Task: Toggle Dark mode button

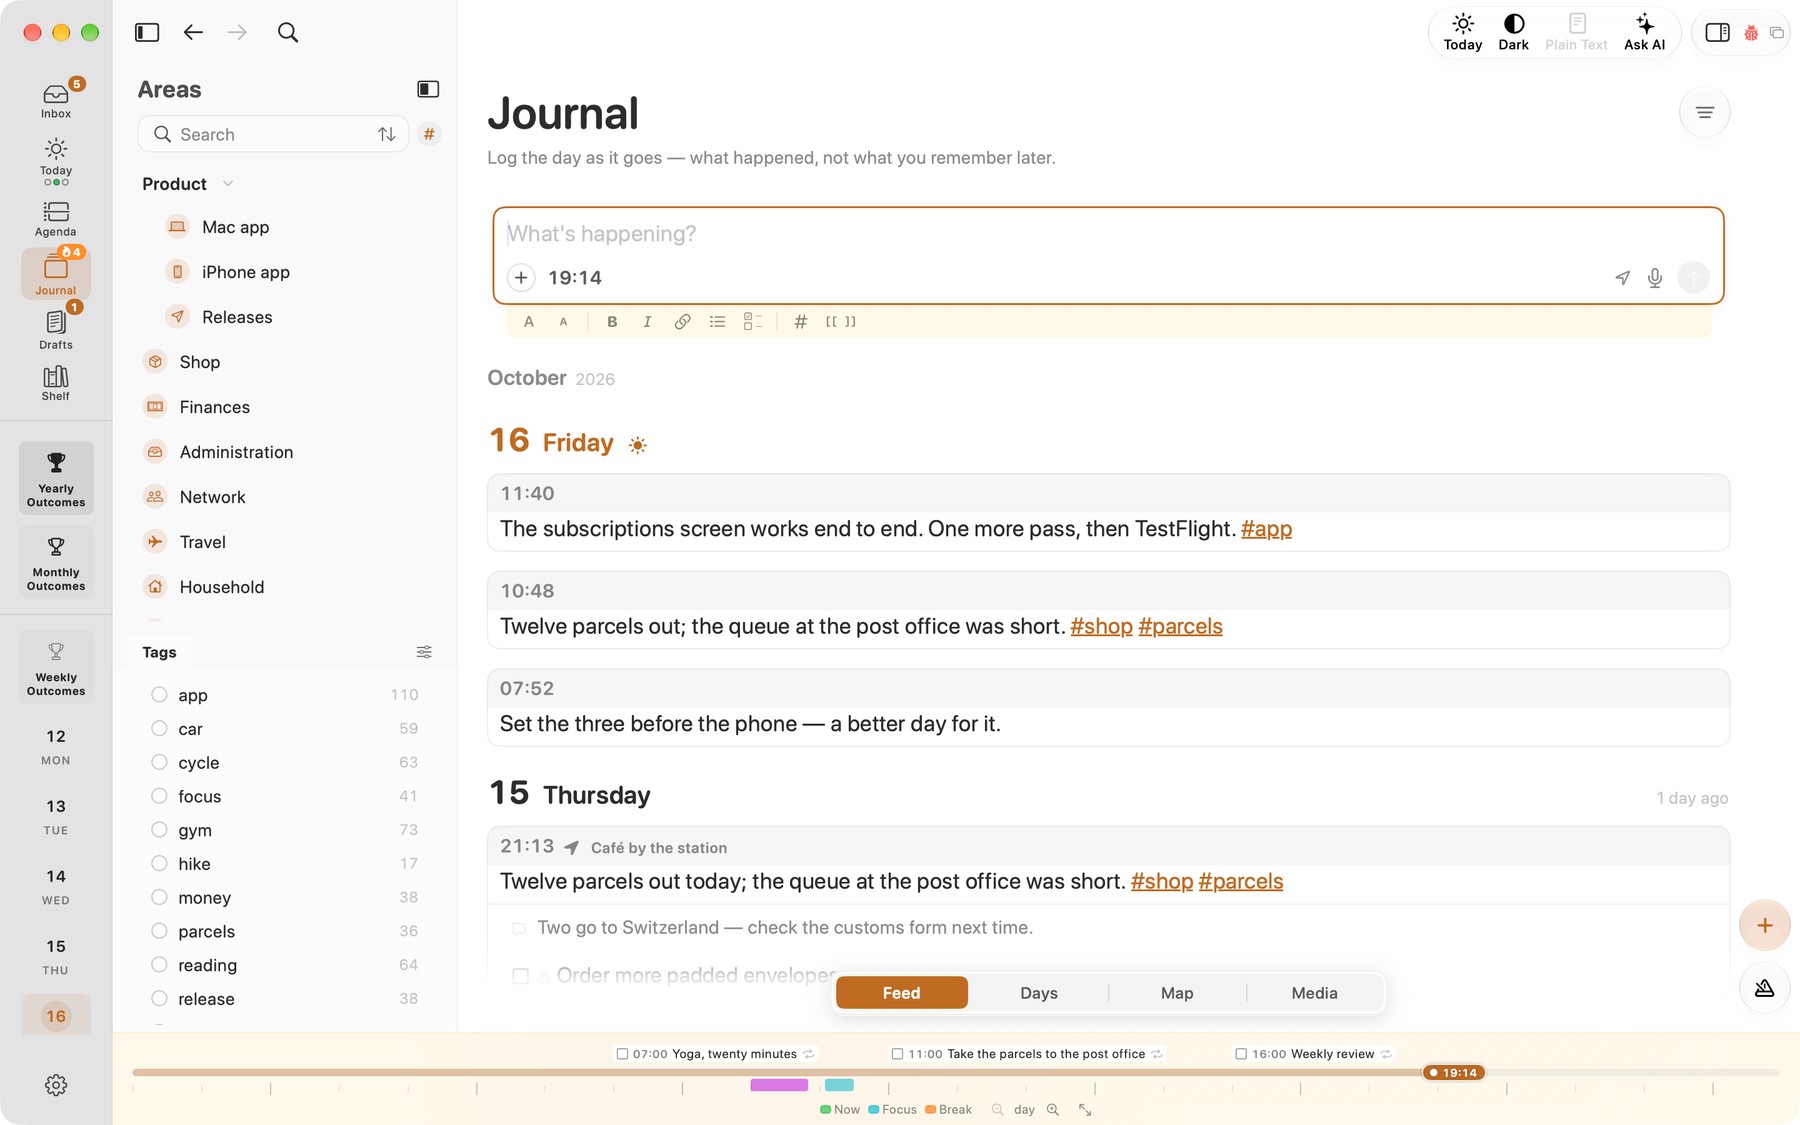Action: (x=1513, y=32)
